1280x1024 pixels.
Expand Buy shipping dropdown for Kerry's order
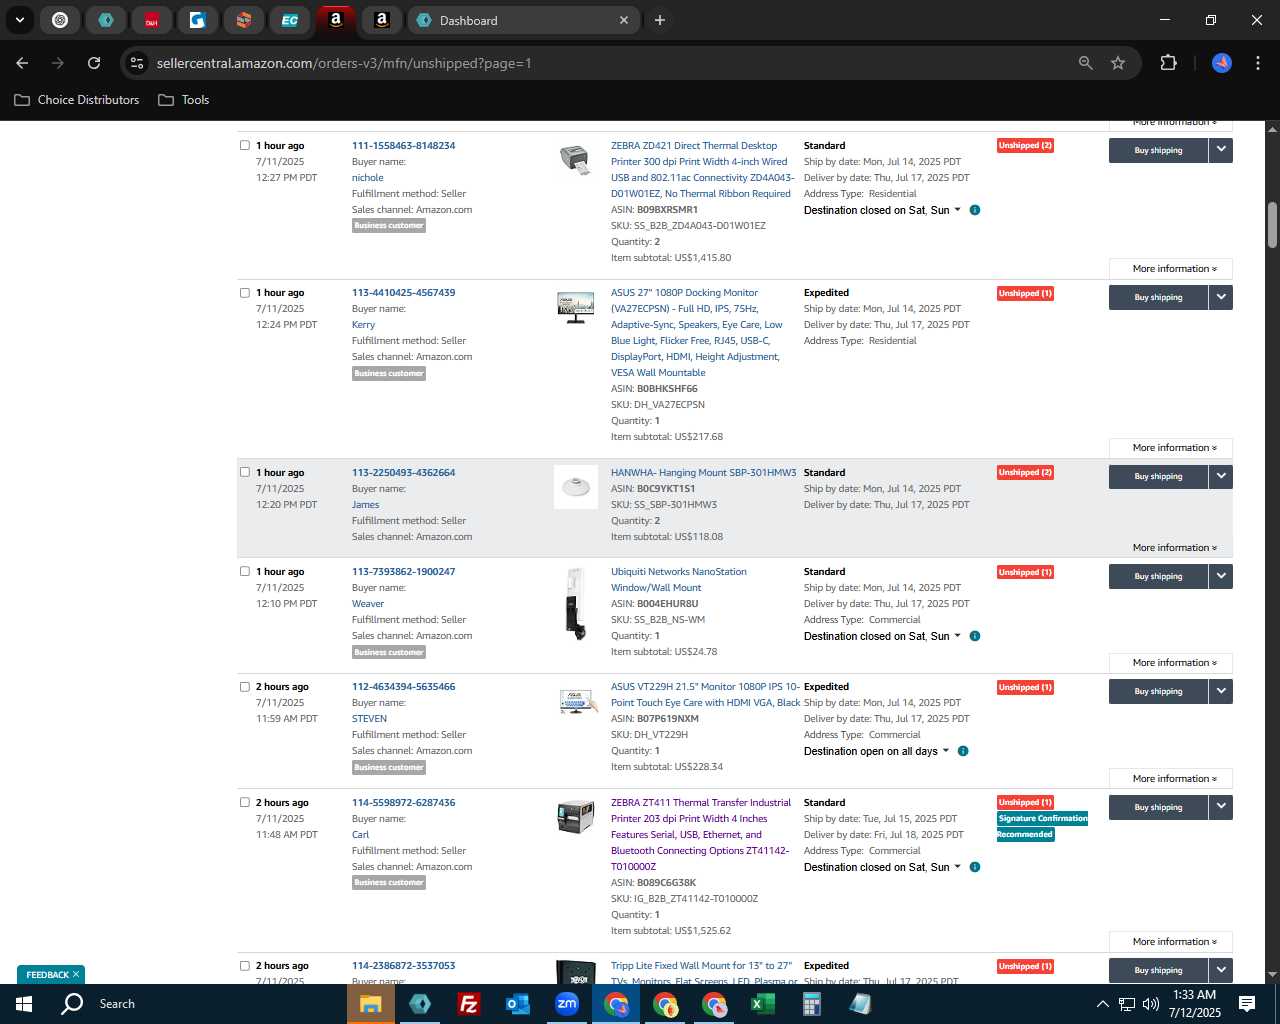[1221, 297]
